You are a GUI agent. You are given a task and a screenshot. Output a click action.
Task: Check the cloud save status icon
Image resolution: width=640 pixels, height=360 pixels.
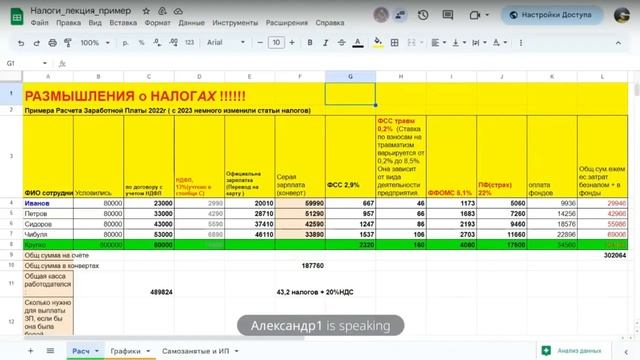(x=178, y=11)
